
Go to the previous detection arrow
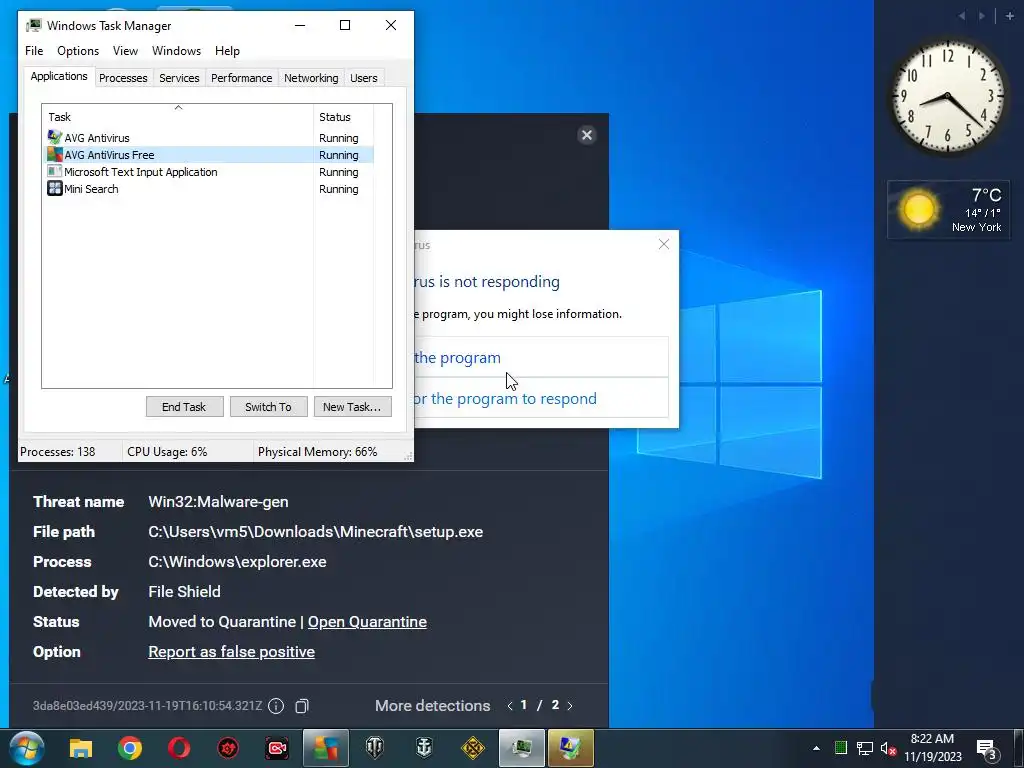[509, 706]
